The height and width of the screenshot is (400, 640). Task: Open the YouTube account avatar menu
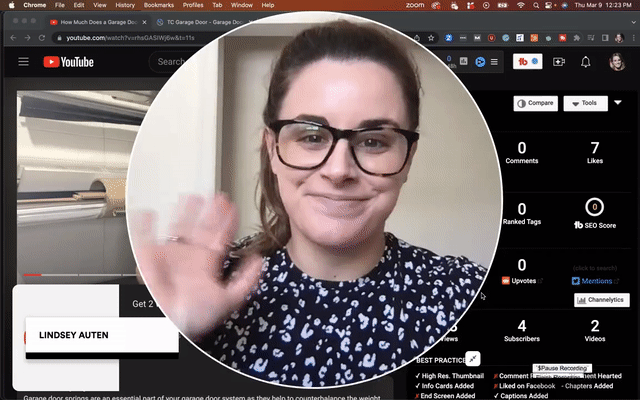(617, 62)
